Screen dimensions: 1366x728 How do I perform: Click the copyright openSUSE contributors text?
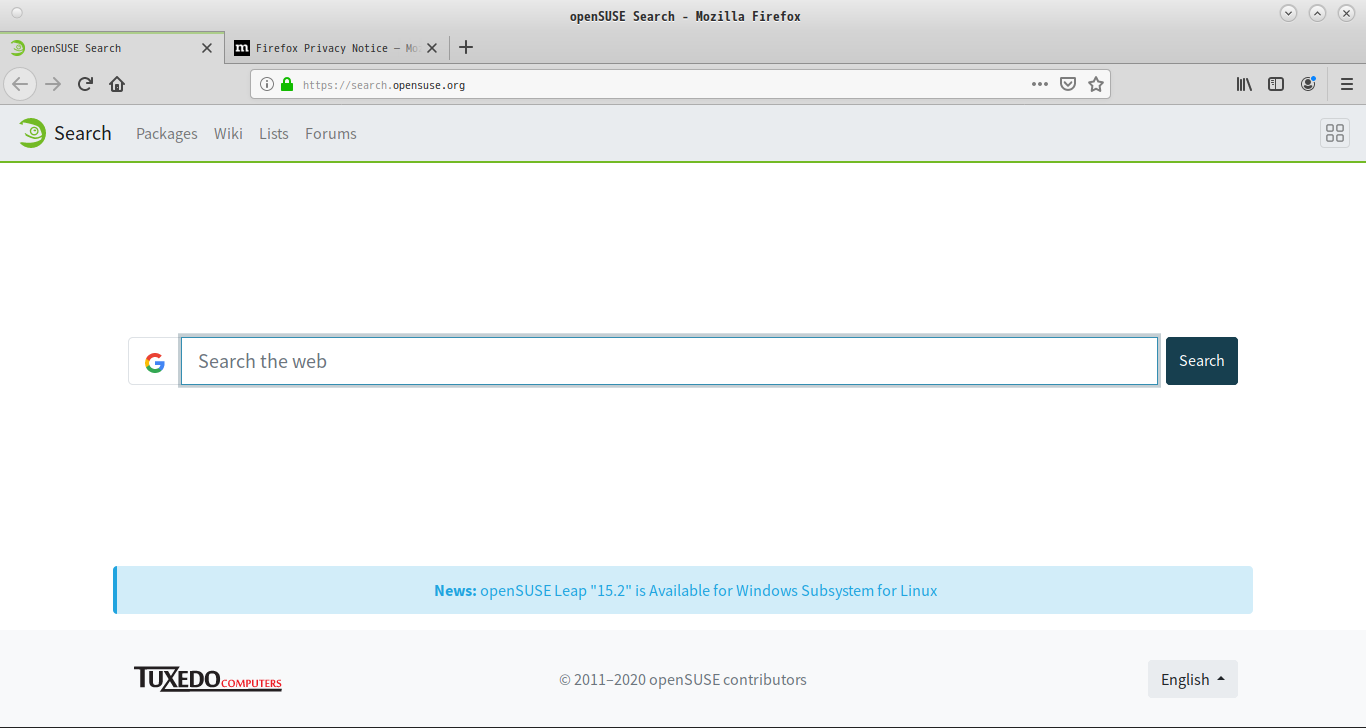(683, 680)
